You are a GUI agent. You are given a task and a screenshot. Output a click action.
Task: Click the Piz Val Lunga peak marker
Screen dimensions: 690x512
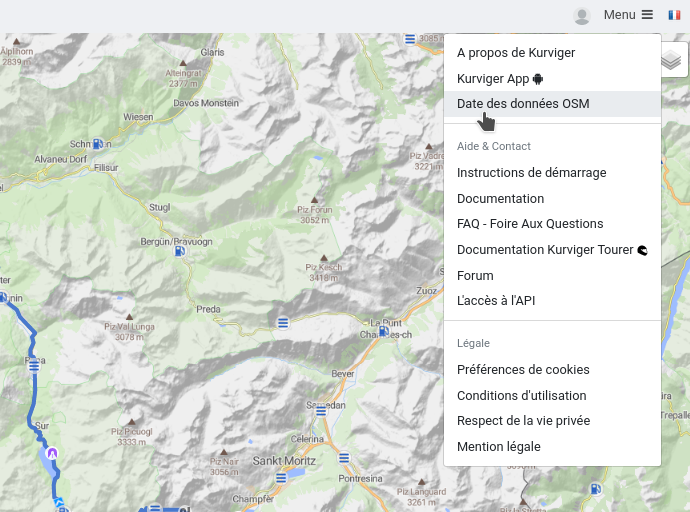(x=129, y=317)
